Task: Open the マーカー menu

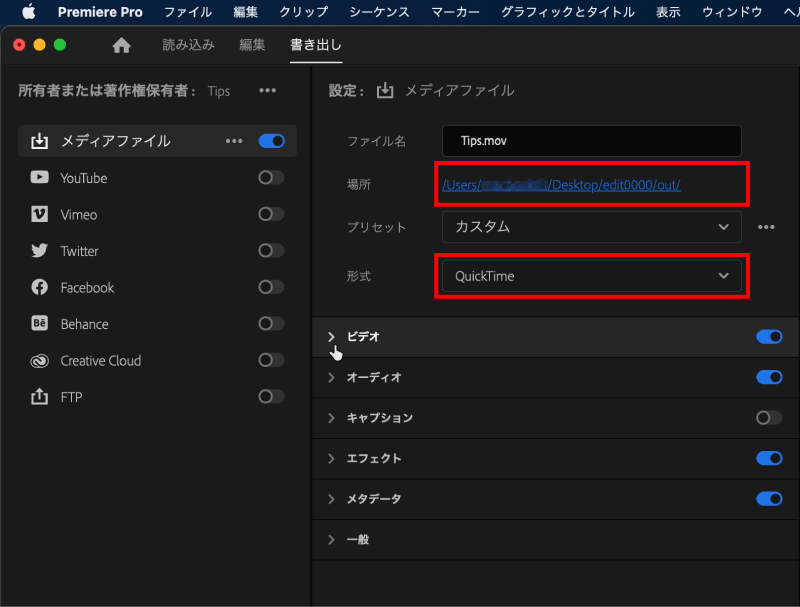Action: point(455,12)
